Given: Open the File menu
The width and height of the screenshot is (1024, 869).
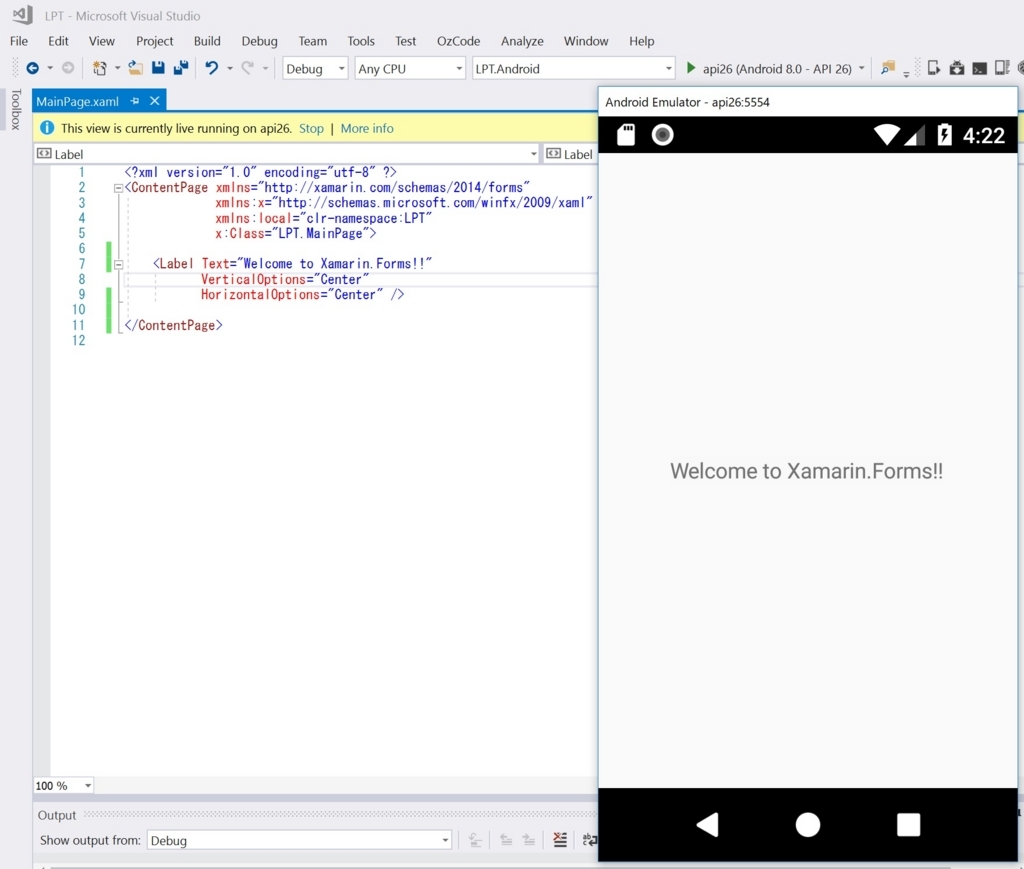Looking at the screenshot, I should tap(19, 41).
